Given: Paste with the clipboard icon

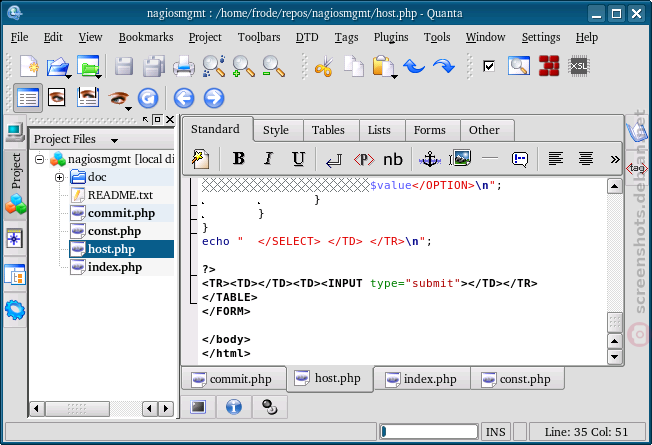Looking at the screenshot, I should point(382,66).
